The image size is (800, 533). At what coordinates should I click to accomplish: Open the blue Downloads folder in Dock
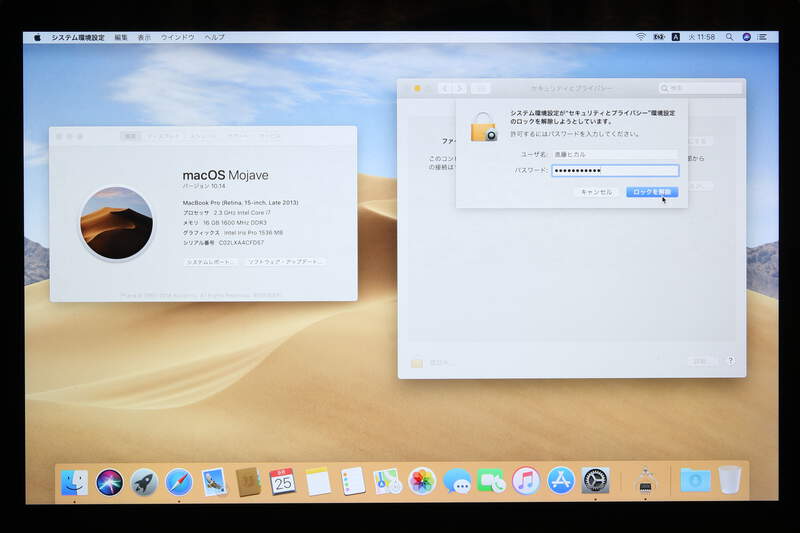(695, 480)
